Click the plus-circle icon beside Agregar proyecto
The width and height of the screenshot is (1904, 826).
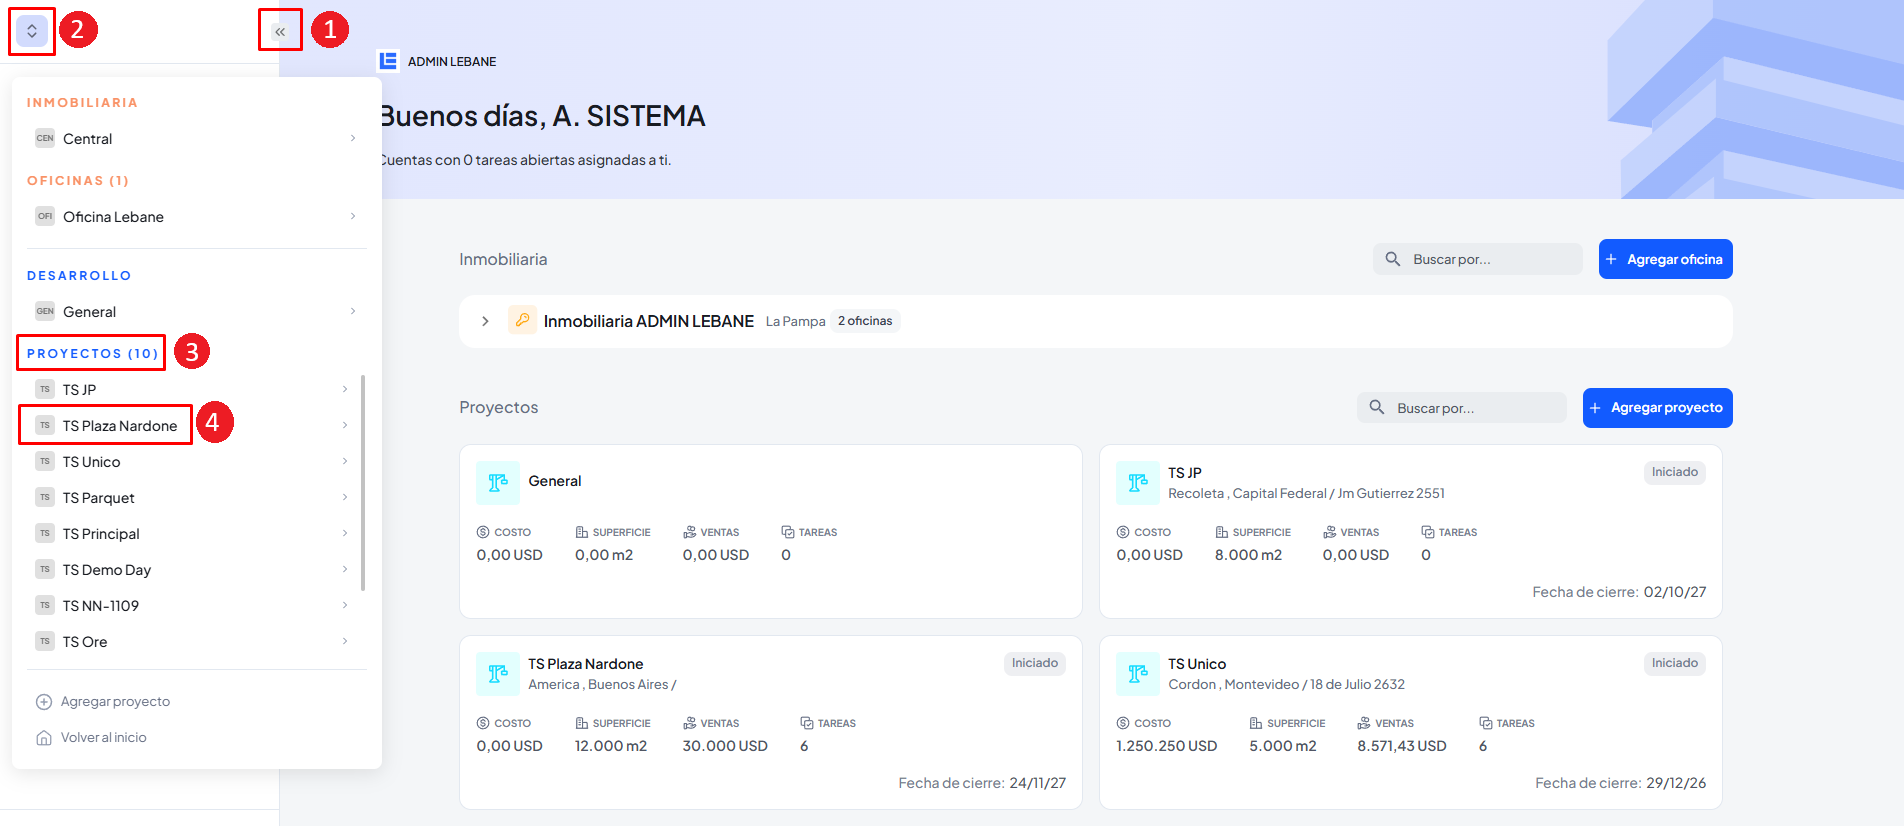(44, 702)
